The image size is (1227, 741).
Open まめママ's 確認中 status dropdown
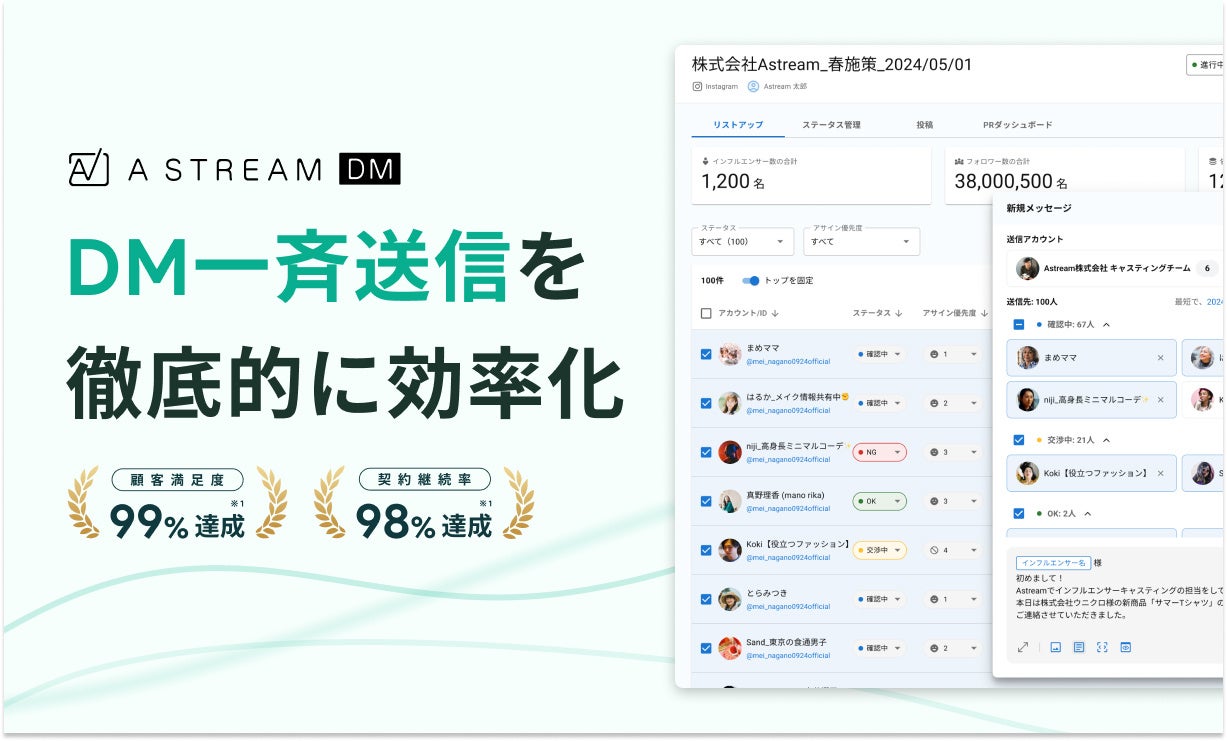coord(879,354)
